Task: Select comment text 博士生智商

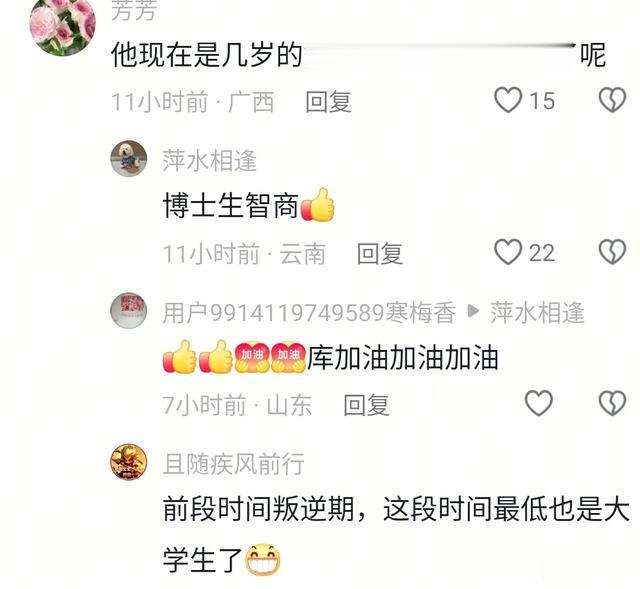Action: pos(231,205)
